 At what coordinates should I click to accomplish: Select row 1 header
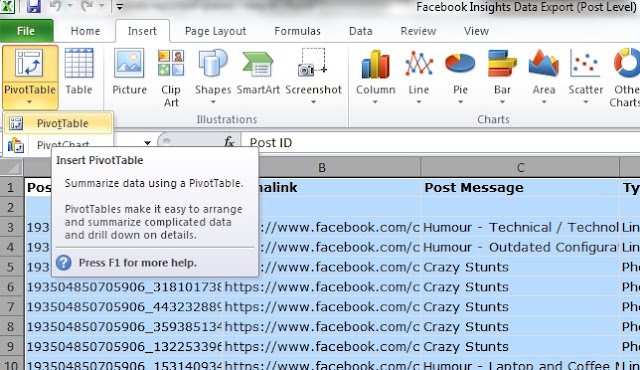[x=11, y=188]
